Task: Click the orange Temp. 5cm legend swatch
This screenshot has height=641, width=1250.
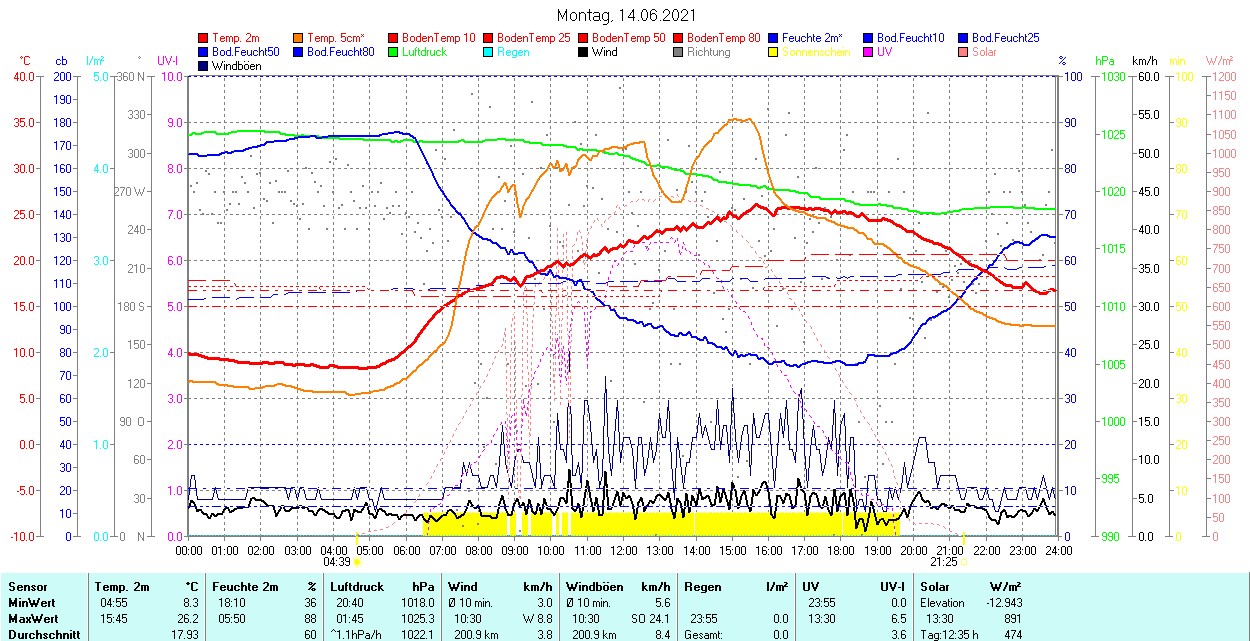Action: pyautogui.click(x=298, y=38)
